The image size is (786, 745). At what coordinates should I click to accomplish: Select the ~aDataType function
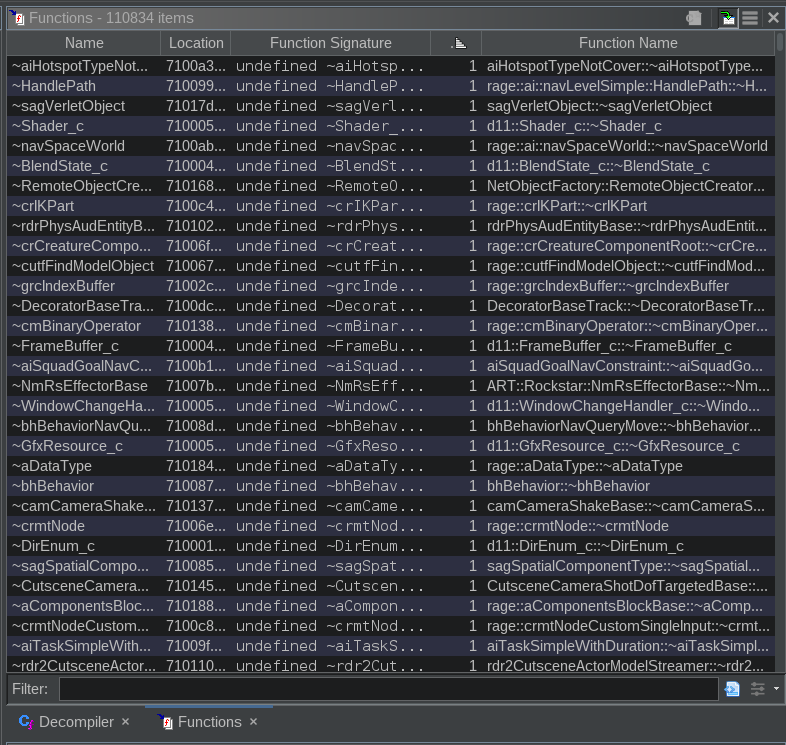coord(391,466)
